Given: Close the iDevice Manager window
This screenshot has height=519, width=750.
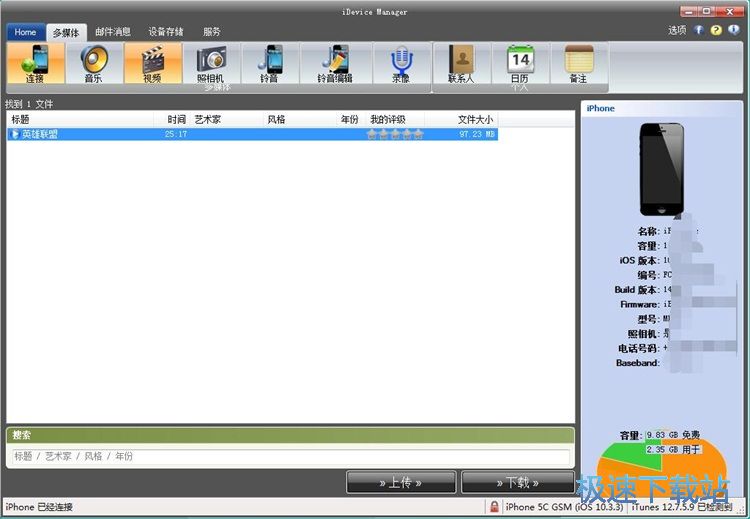Looking at the screenshot, I should [731, 11].
